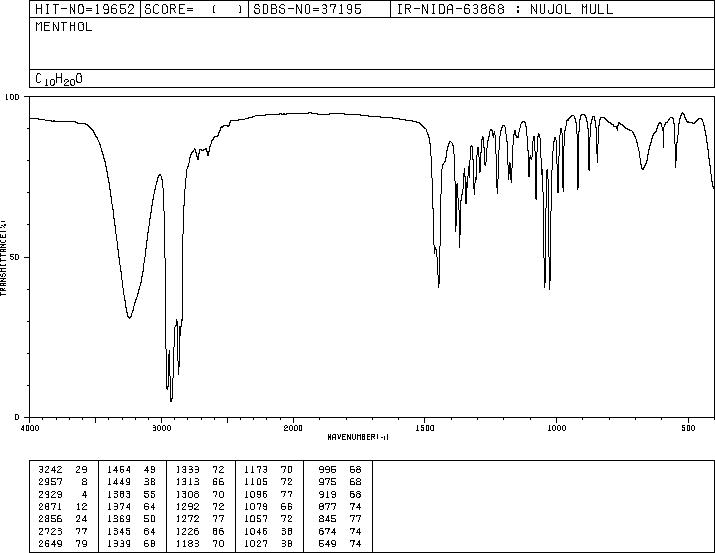The width and height of the screenshot is (715, 553).
Task: Pick the 1272 entry in the peak list
Action: [187, 519]
